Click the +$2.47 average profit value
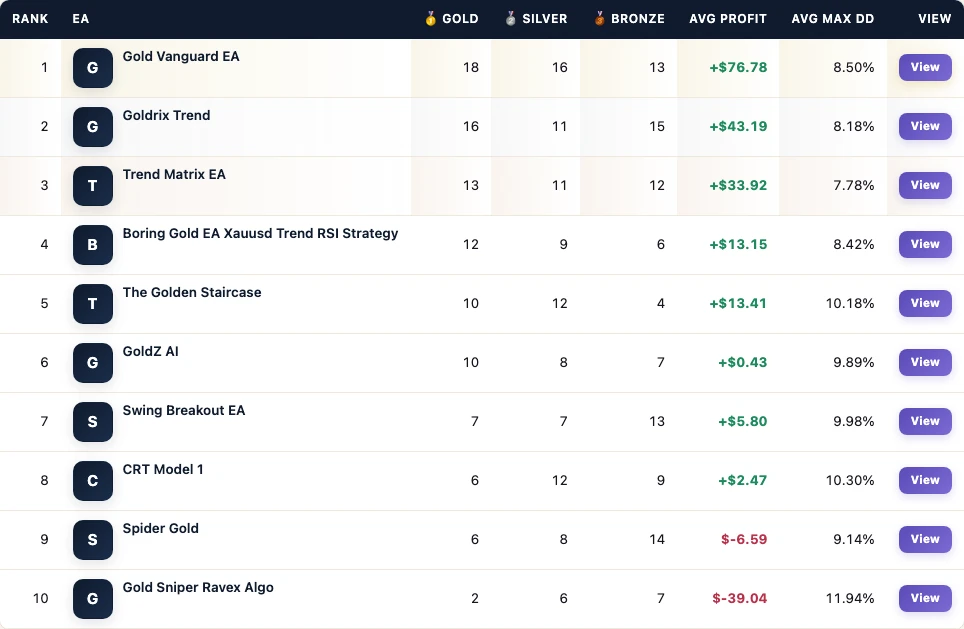The height and width of the screenshot is (629, 964). pyautogui.click(x=743, y=481)
